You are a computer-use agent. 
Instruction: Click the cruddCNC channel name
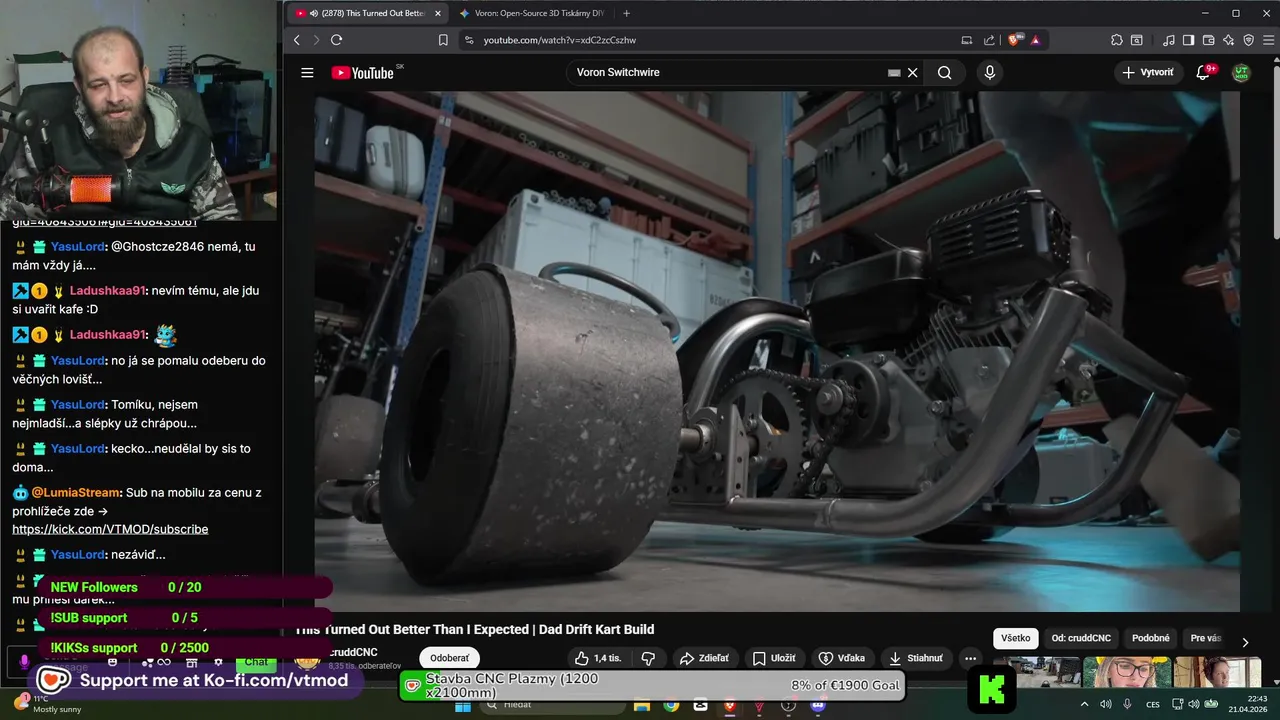click(x=353, y=652)
